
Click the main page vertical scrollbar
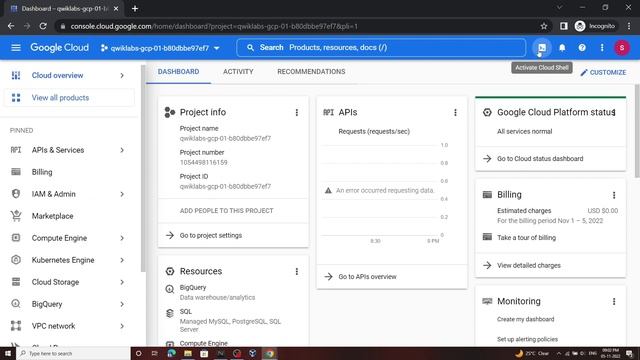(637, 131)
